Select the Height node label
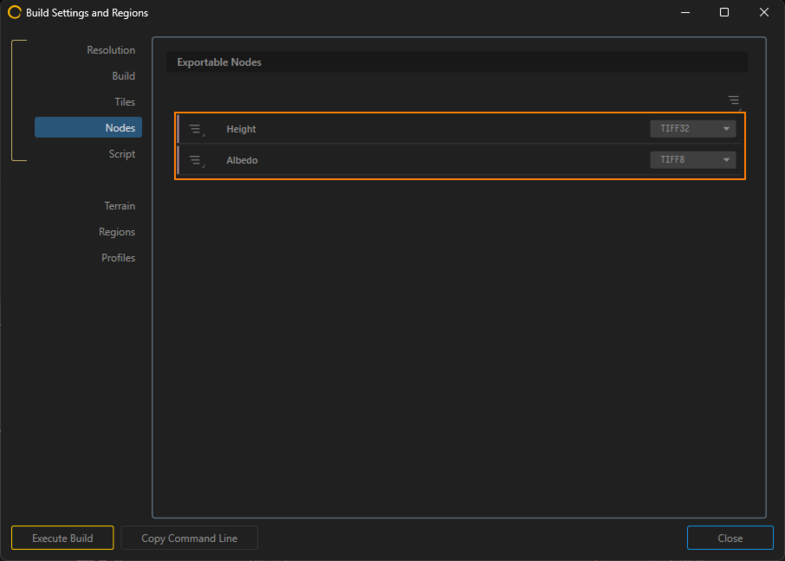 click(x=241, y=129)
